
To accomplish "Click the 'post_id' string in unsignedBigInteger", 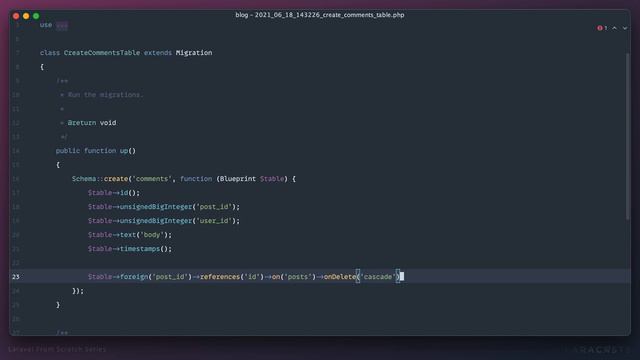I will point(214,207).
